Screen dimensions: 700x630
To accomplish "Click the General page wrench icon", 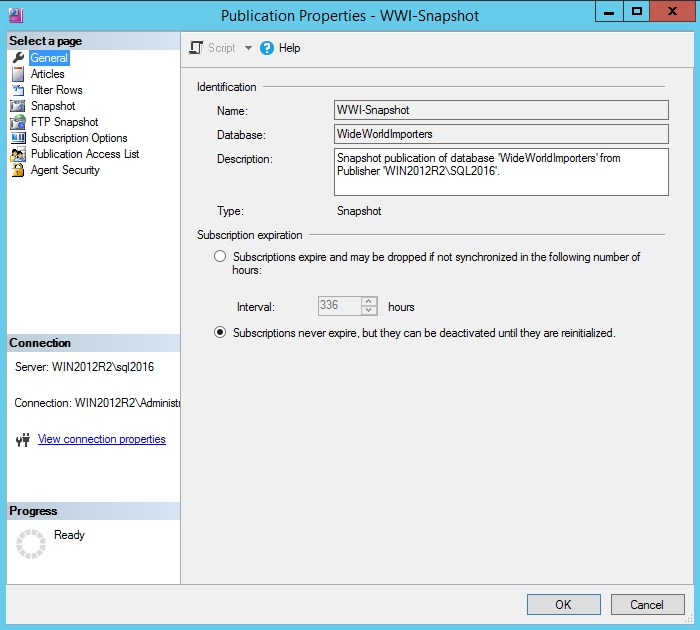I will click(x=18, y=58).
